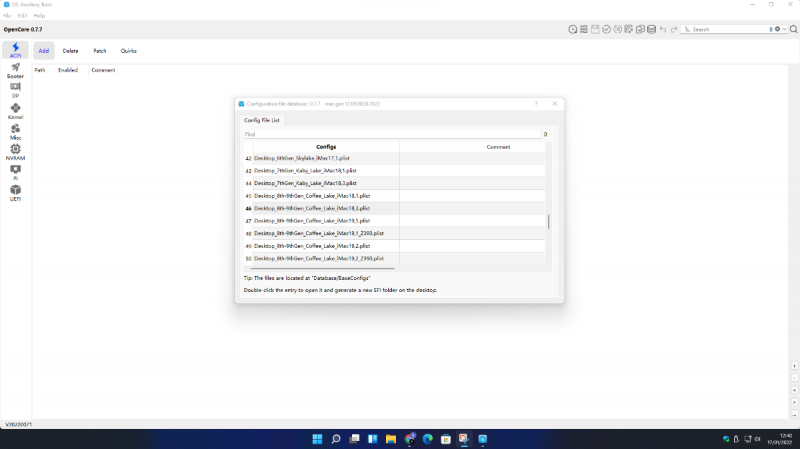Select the Config File List tab
This screenshot has width=800, height=449.
point(262,120)
